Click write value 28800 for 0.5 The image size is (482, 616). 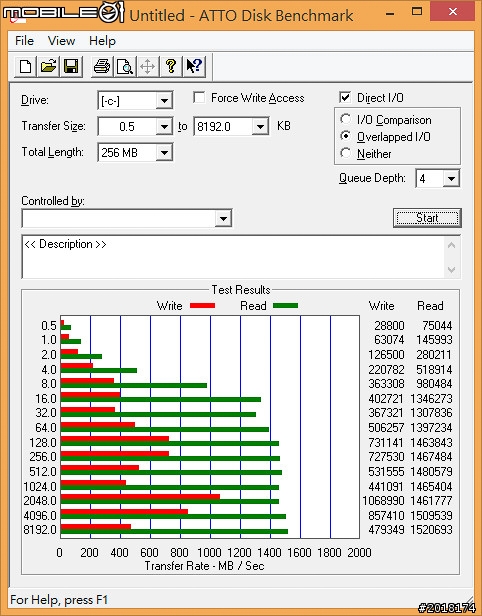tap(389, 326)
